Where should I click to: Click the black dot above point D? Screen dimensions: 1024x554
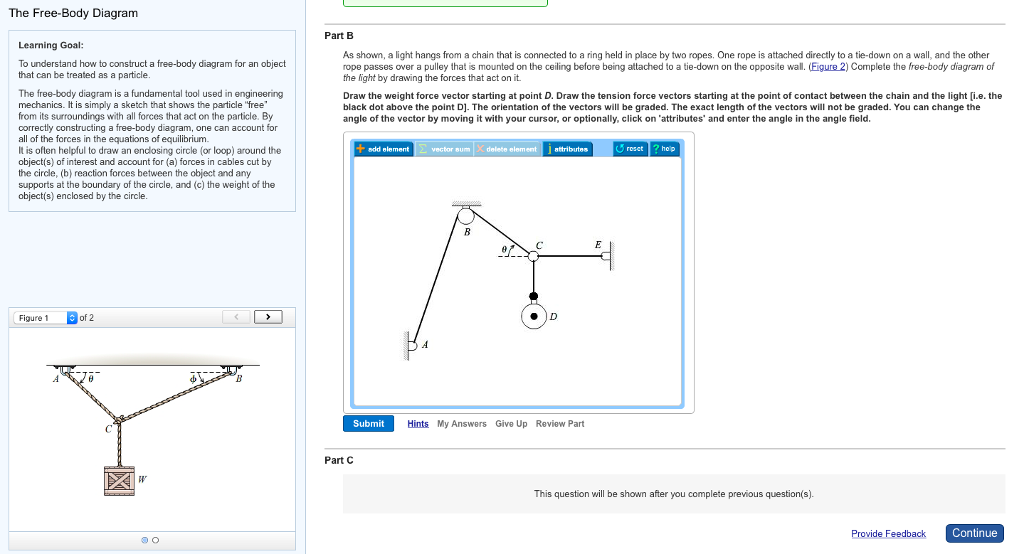(534, 296)
